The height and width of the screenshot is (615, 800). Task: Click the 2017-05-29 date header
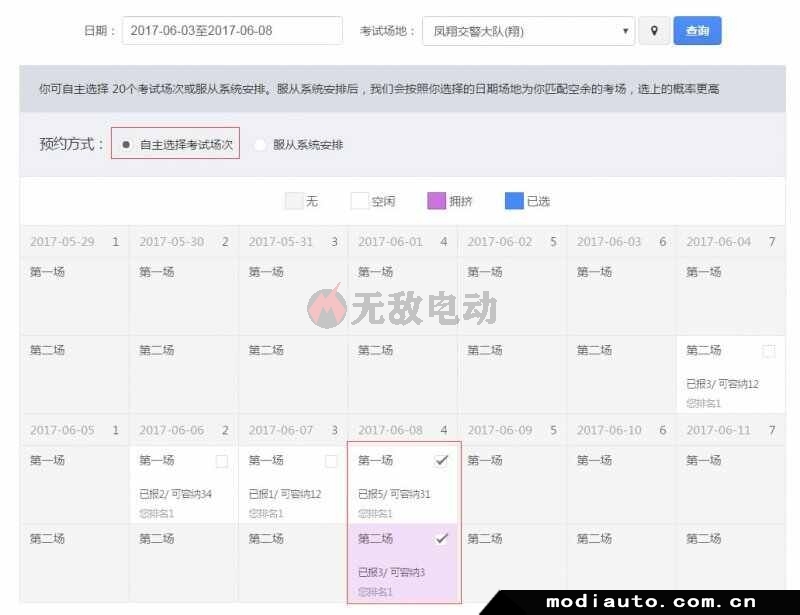pyautogui.click(x=74, y=242)
